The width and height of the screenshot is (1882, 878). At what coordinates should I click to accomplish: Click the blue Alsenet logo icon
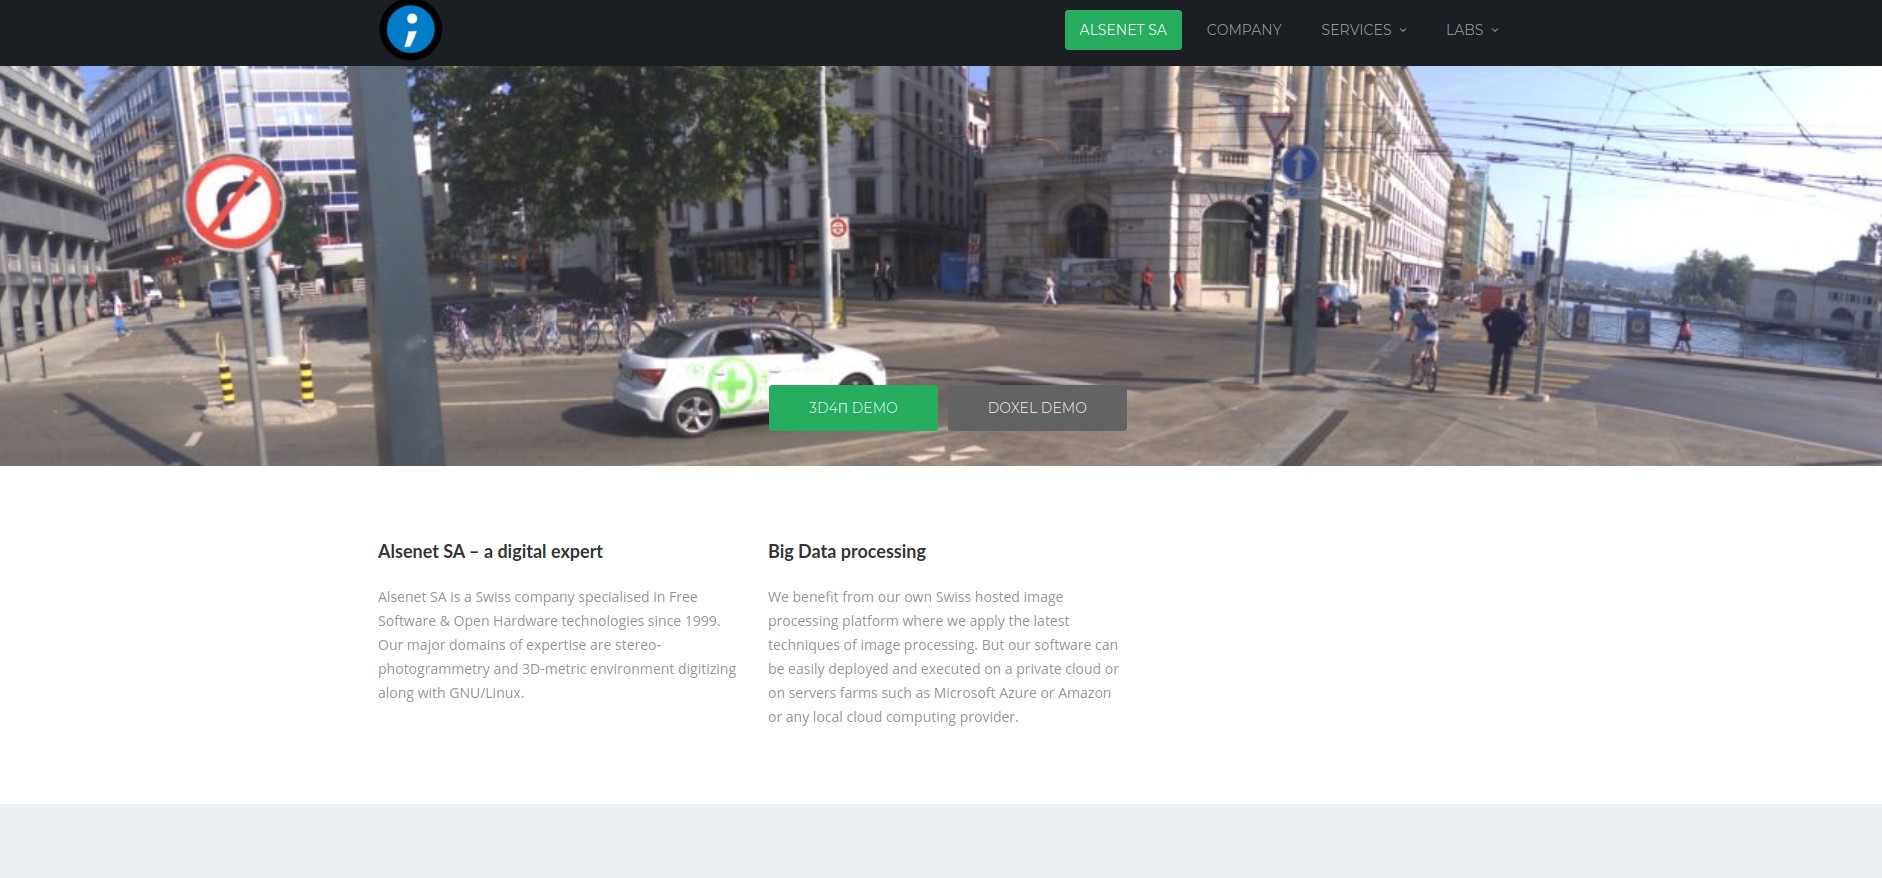(410, 30)
